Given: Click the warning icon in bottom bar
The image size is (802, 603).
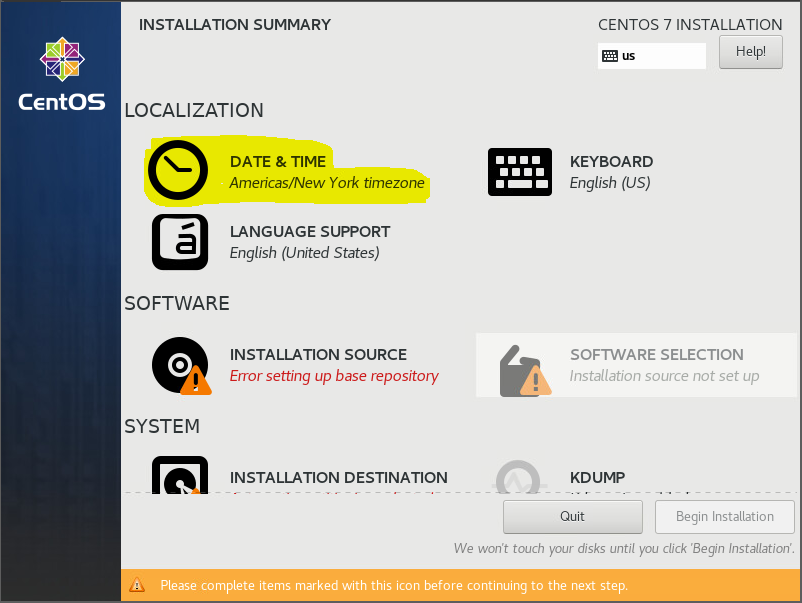Looking at the screenshot, I should [137, 585].
